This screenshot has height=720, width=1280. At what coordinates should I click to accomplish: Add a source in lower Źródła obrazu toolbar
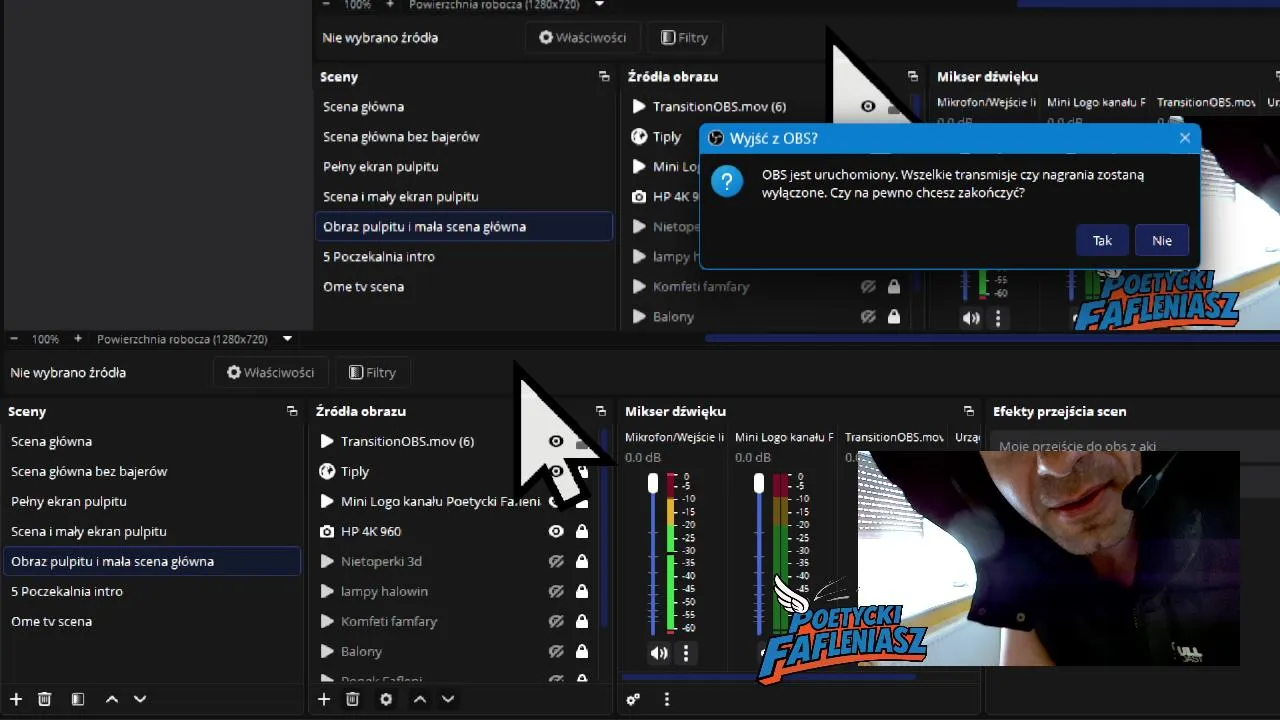324,699
